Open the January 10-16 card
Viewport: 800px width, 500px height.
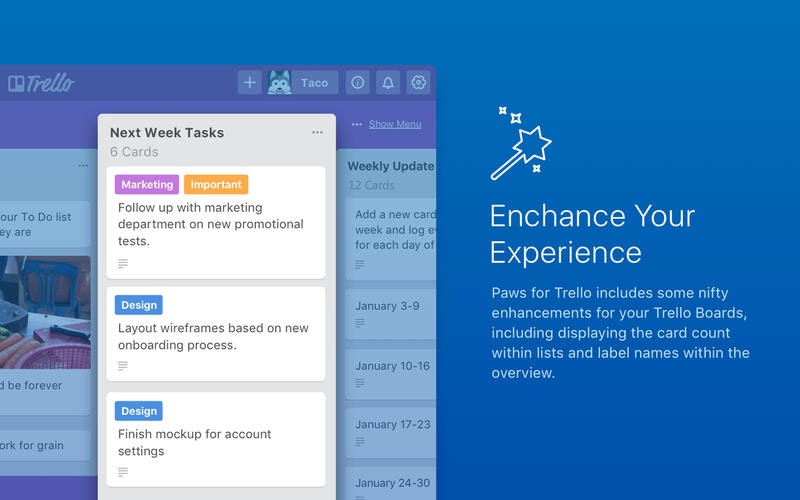point(391,374)
